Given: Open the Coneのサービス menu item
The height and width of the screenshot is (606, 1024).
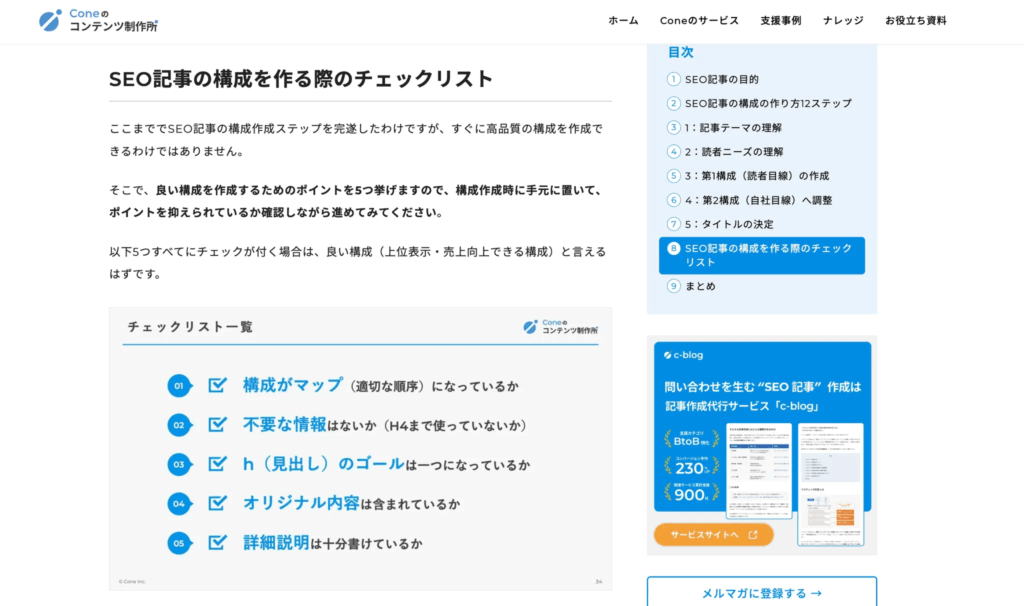Looking at the screenshot, I should [x=699, y=21].
